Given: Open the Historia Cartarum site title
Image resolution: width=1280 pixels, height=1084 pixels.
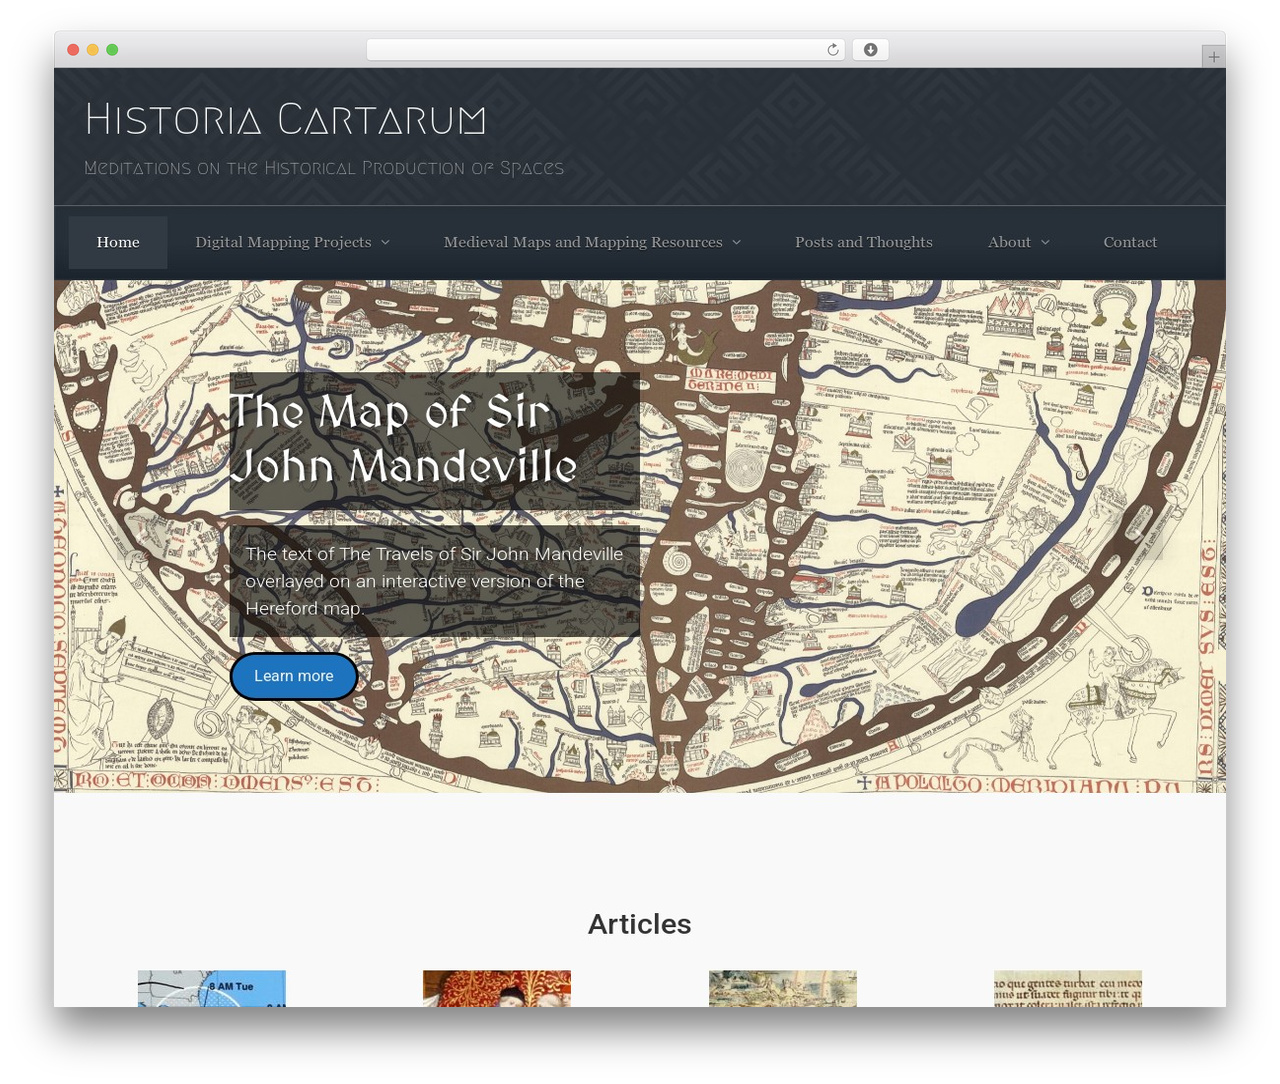Looking at the screenshot, I should [286, 119].
